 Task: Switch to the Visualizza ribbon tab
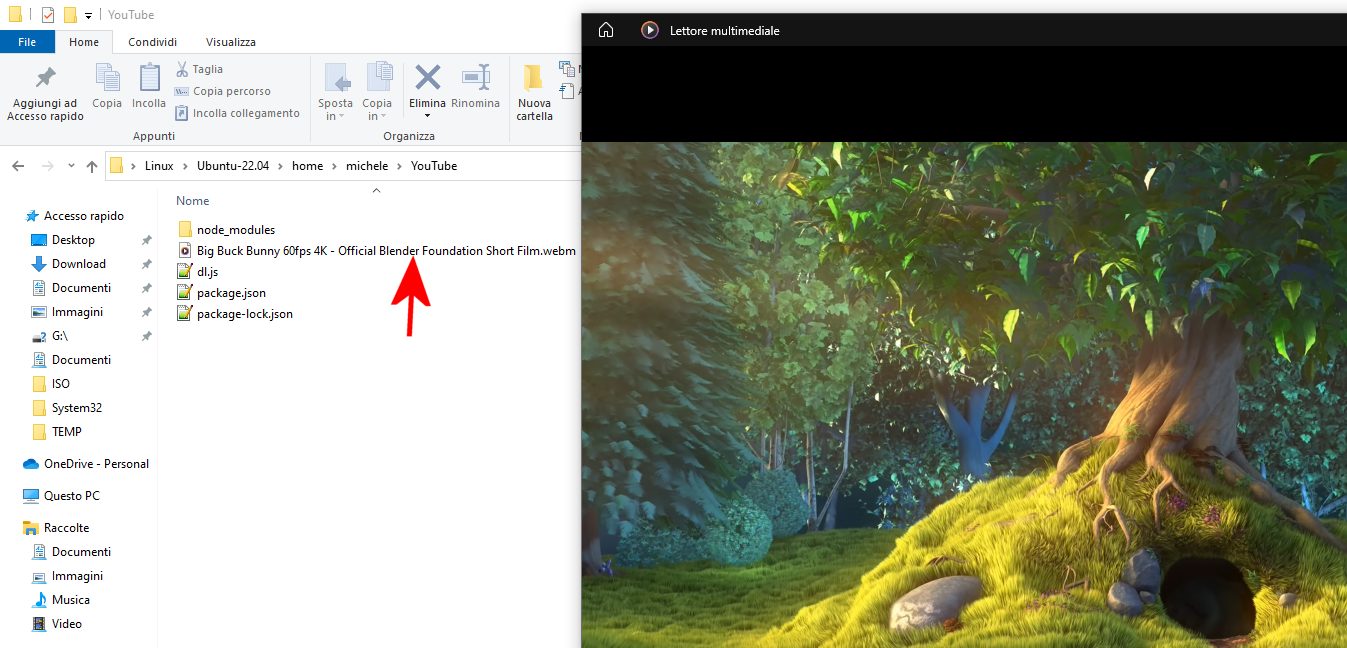click(231, 42)
